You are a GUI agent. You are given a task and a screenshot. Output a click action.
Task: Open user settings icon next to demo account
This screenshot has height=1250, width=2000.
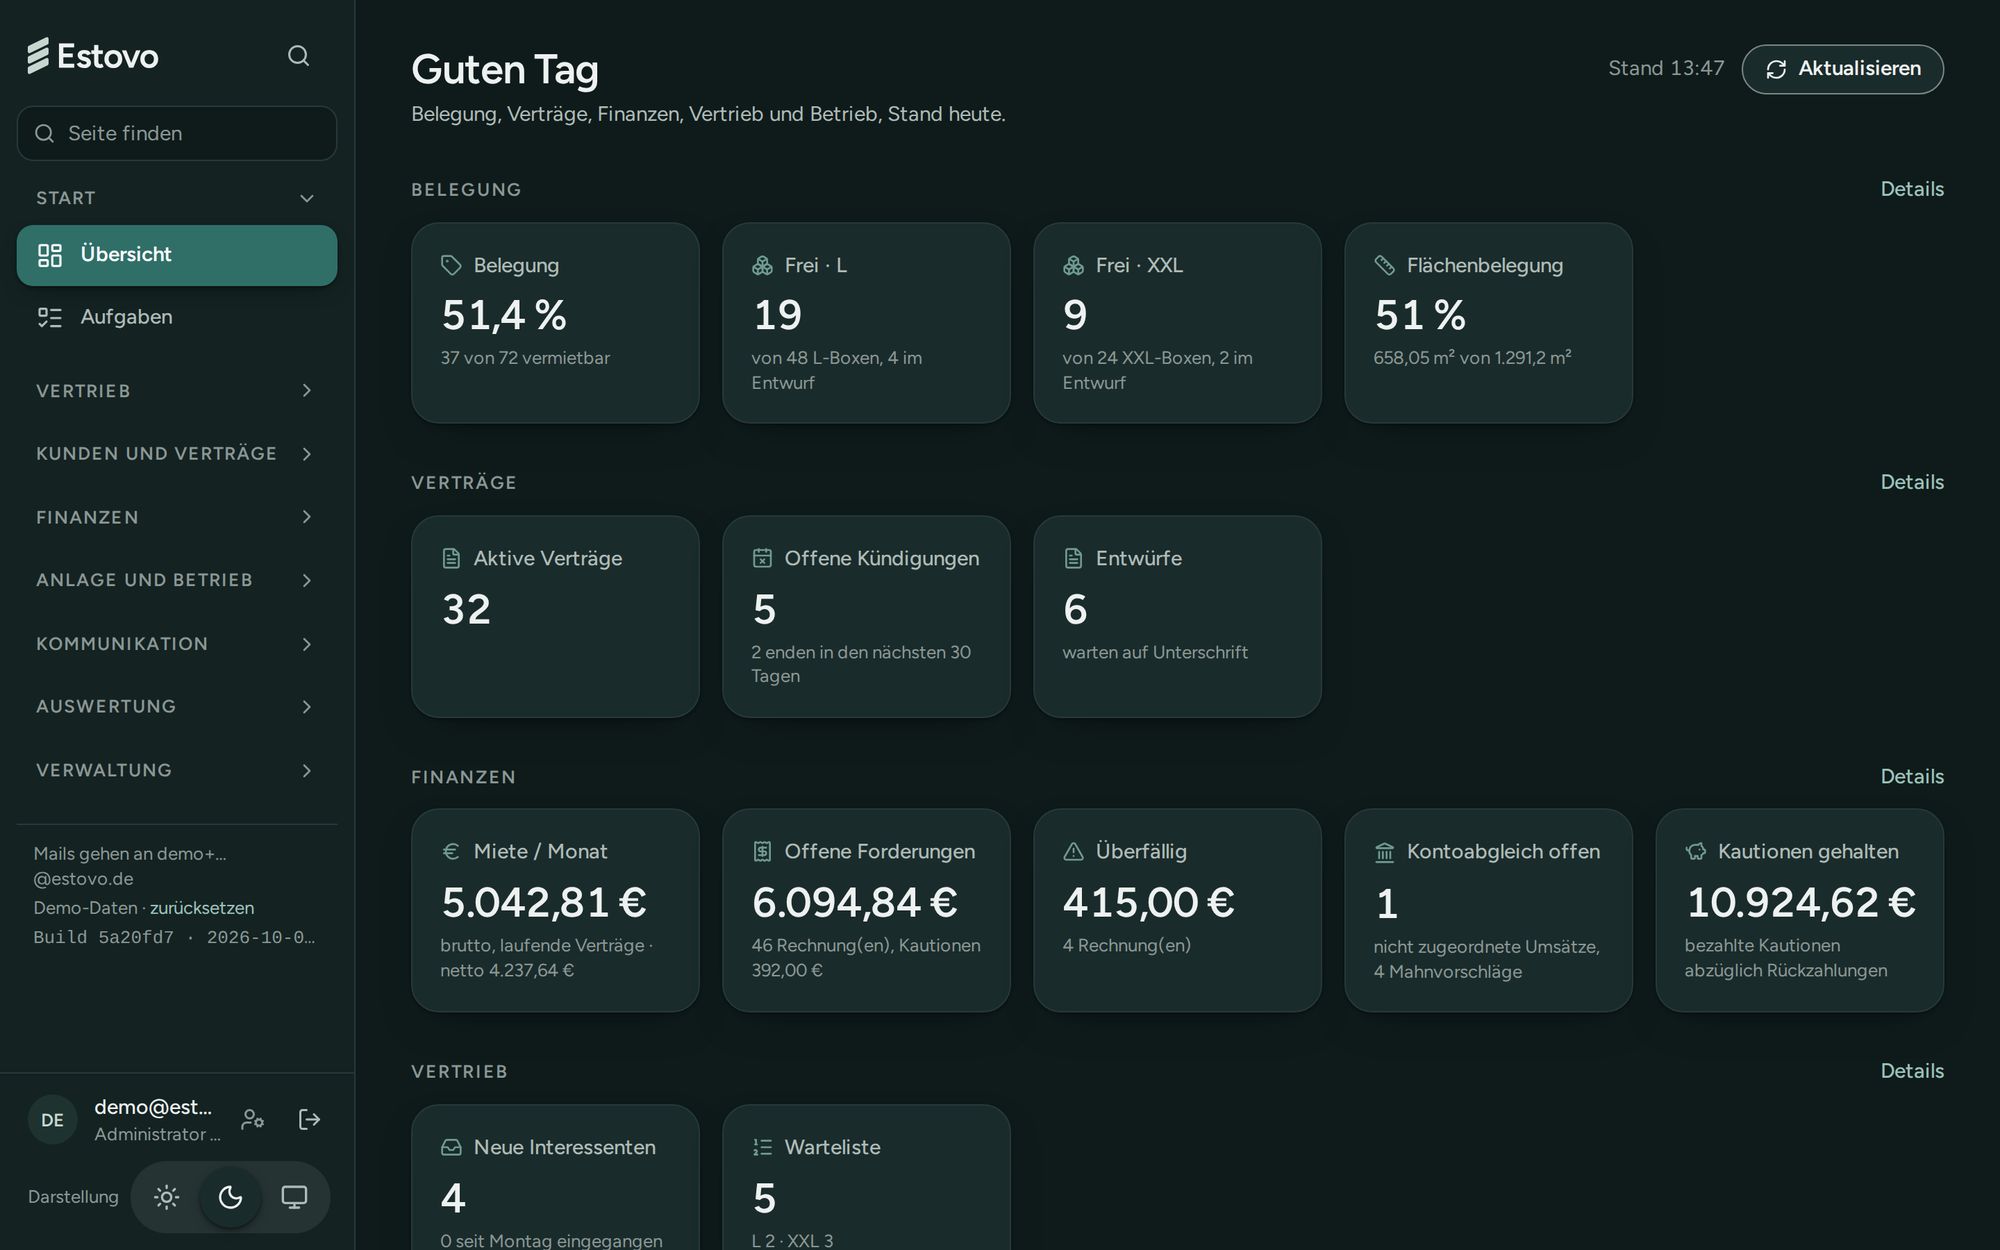tap(253, 1119)
